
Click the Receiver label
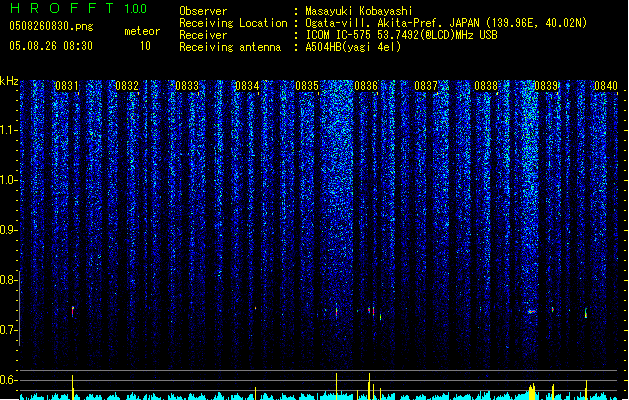(203, 35)
